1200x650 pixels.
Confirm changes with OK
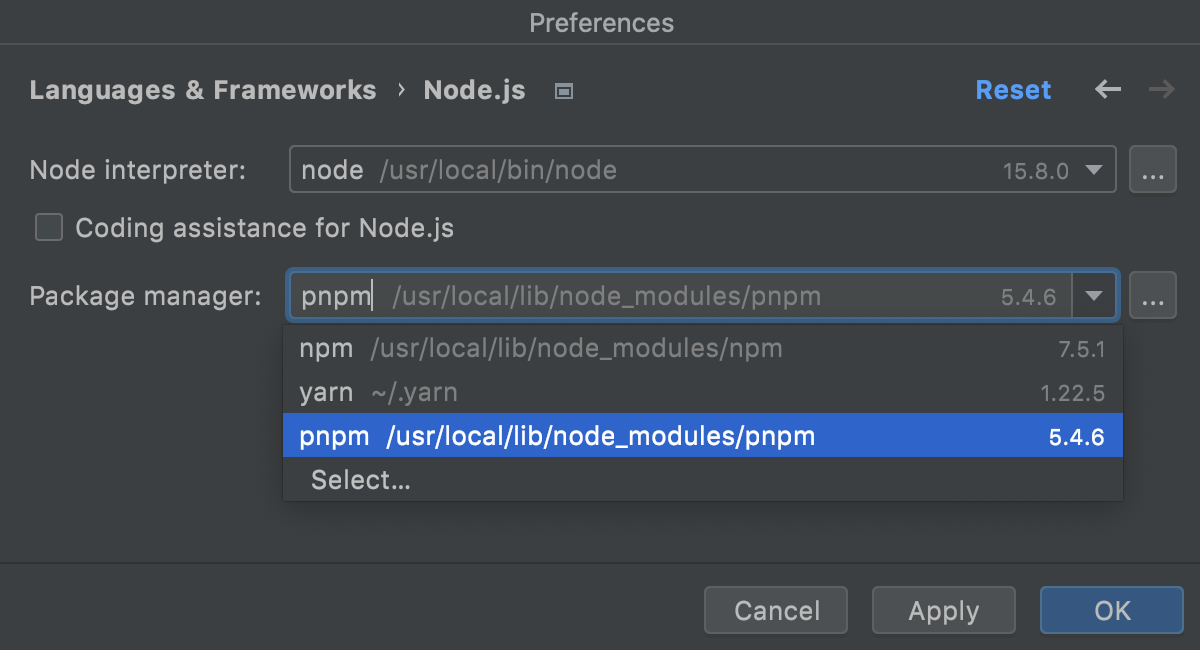click(x=1111, y=610)
